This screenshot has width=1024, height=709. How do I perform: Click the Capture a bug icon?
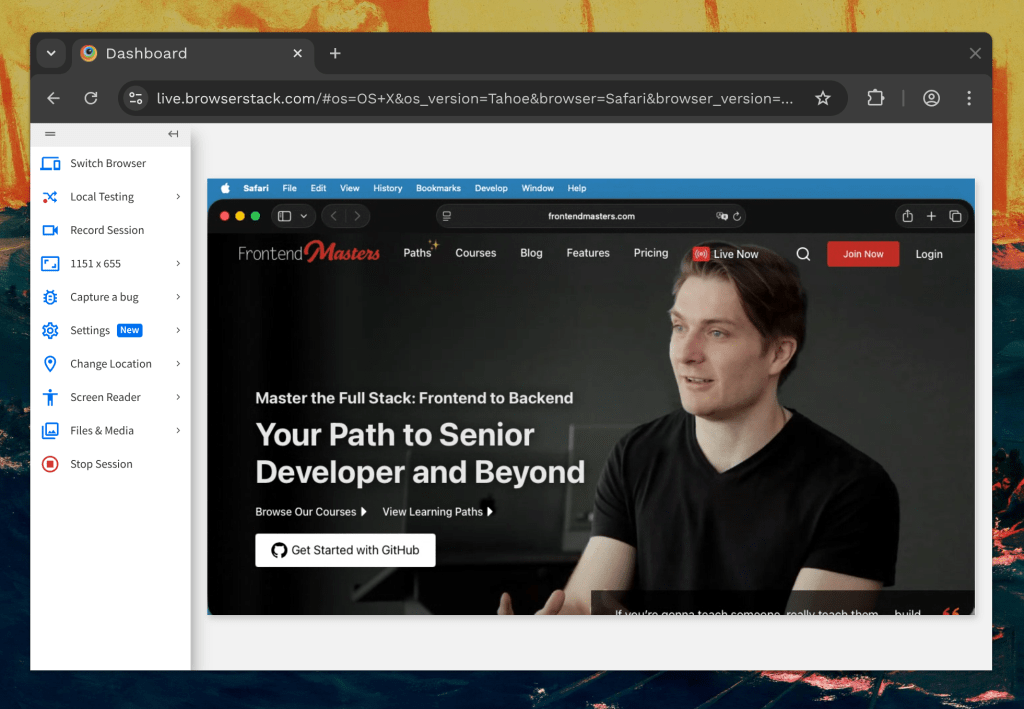tap(50, 297)
